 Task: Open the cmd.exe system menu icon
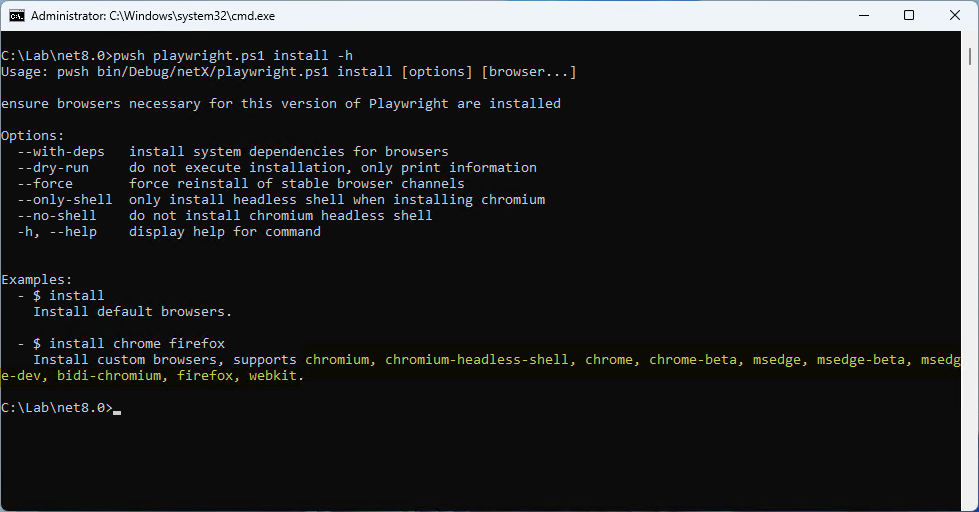[x=17, y=16]
